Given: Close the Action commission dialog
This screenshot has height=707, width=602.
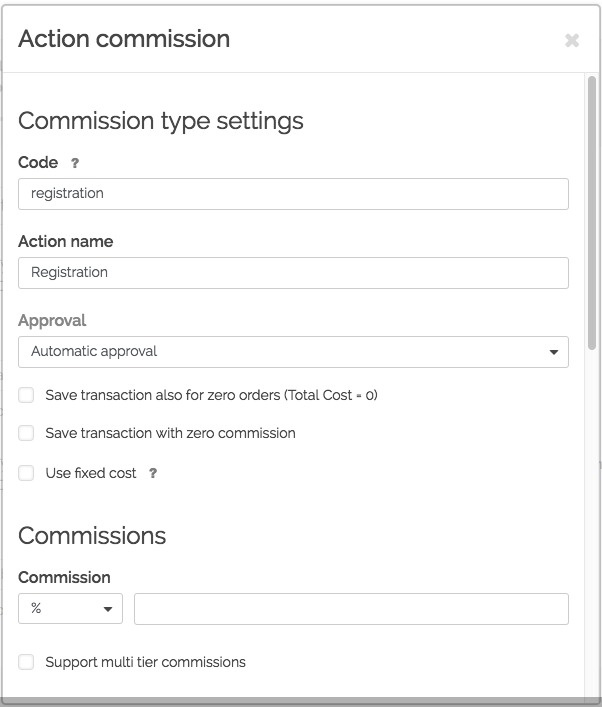Looking at the screenshot, I should [572, 41].
